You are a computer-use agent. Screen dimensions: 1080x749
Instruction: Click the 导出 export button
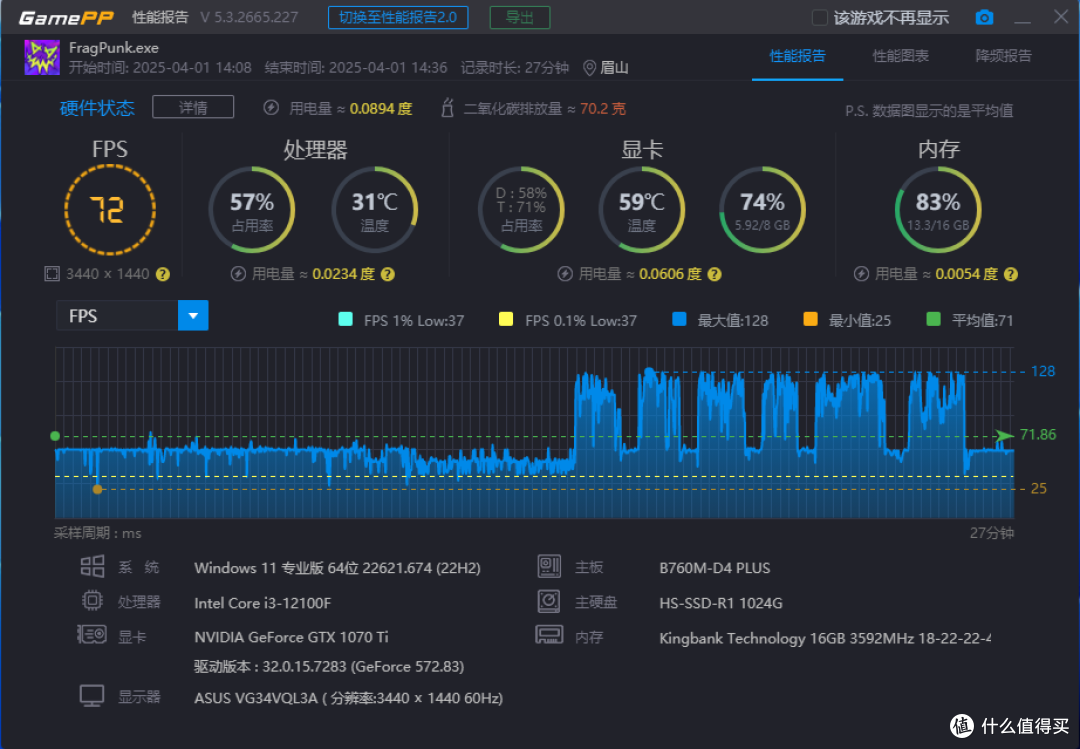click(x=519, y=17)
